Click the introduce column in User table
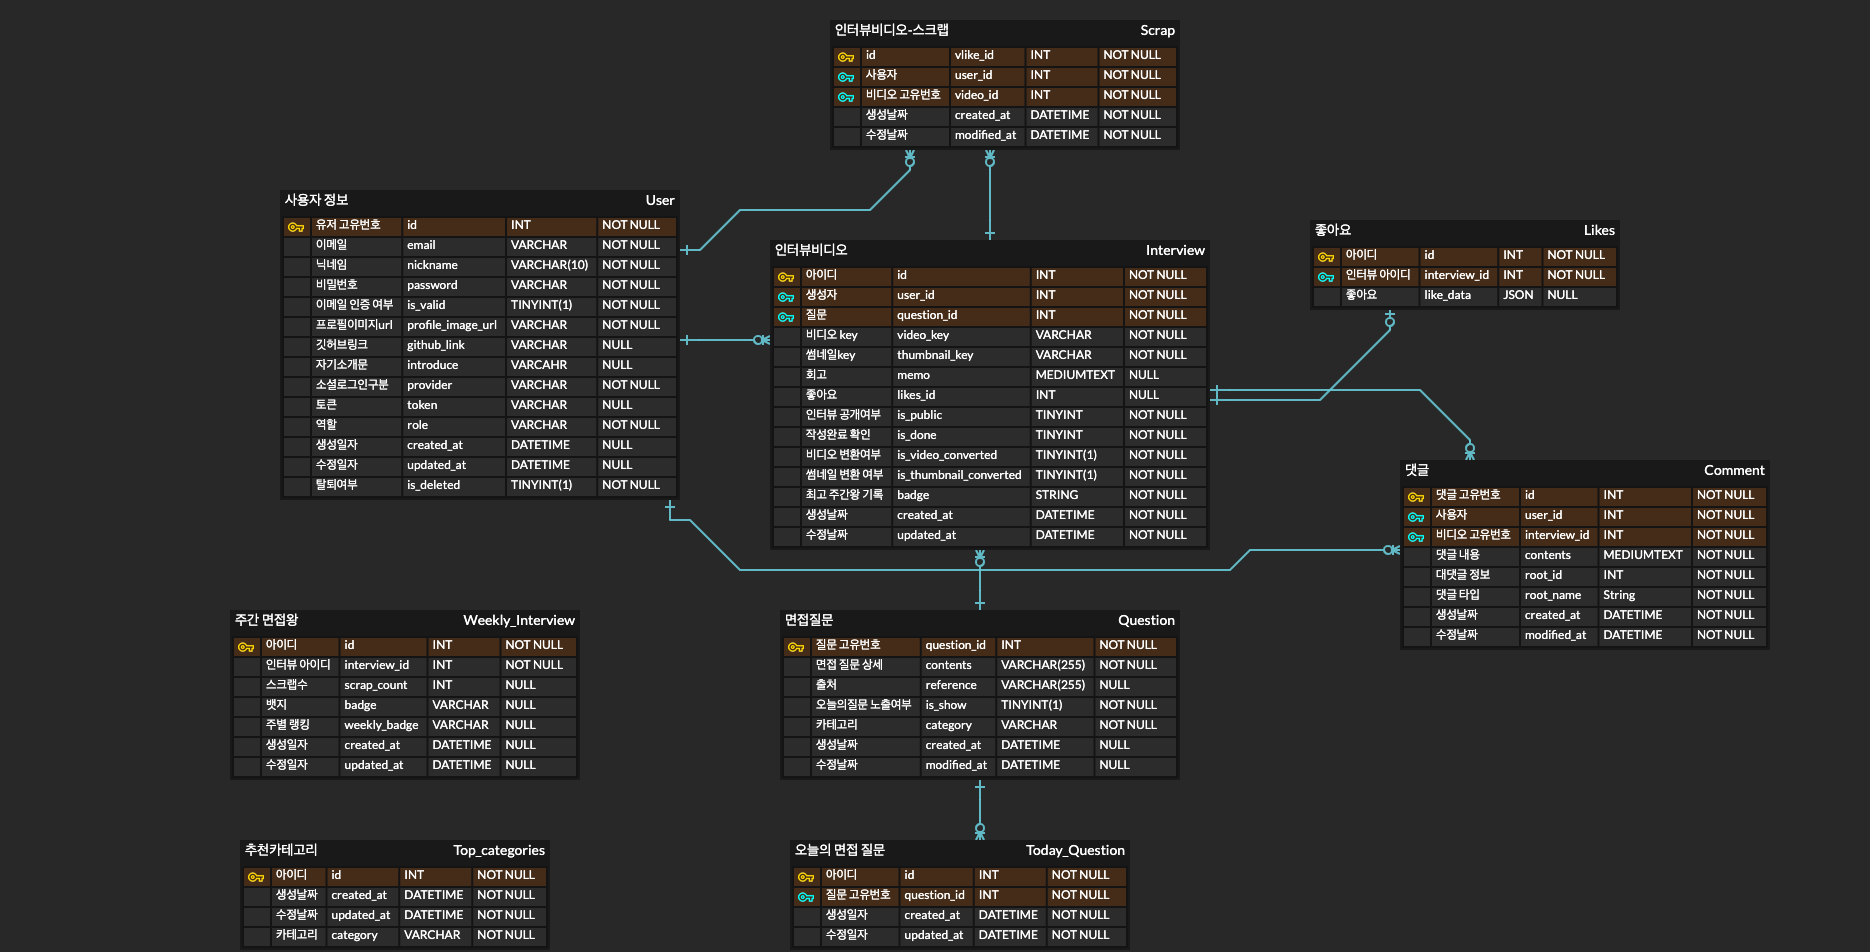The width and height of the screenshot is (1870, 952). pyautogui.click(x=432, y=365)
